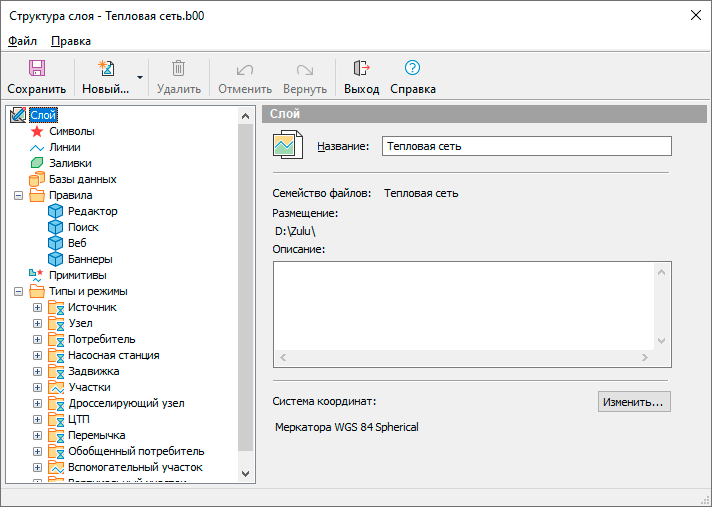Open Help (Справка) question mark icon
Viewport: 712px width, 507px height.
point(412,68)
